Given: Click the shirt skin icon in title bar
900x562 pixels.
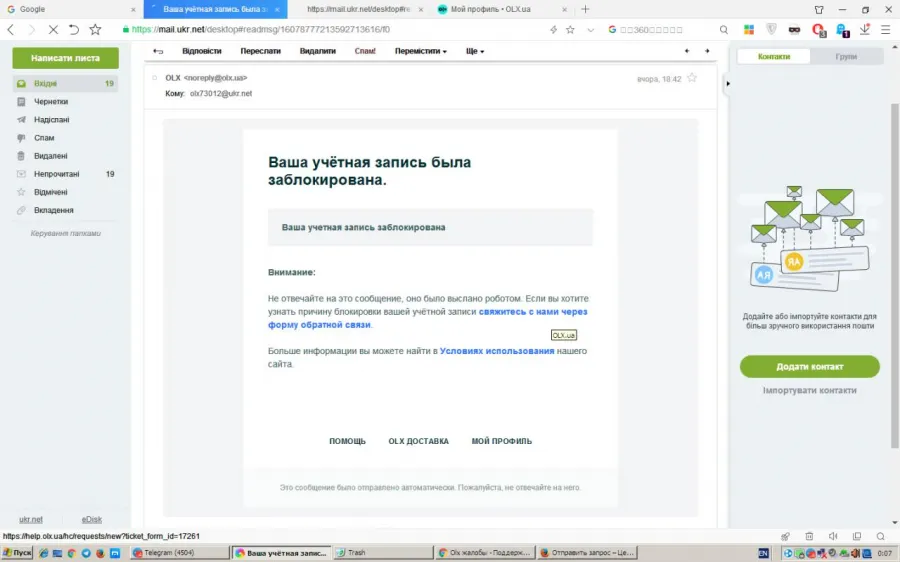Looking at the screenshot, I should [x=819, y=9].
